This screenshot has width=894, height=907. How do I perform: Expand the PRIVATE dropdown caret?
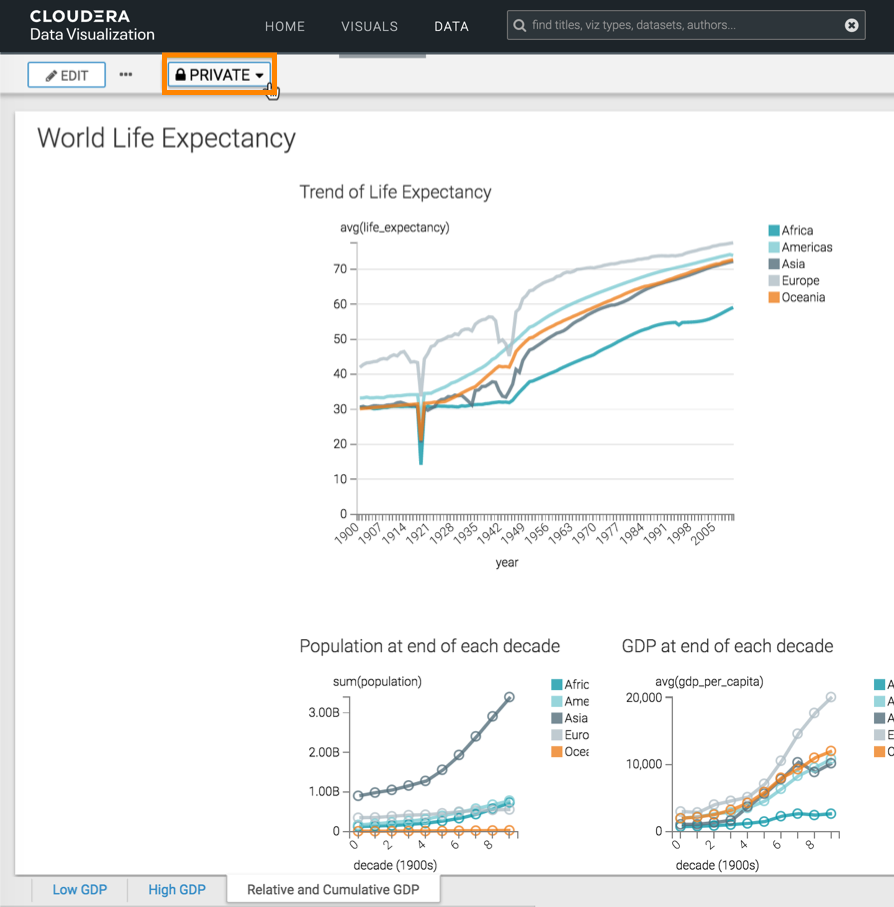[260, 76]
